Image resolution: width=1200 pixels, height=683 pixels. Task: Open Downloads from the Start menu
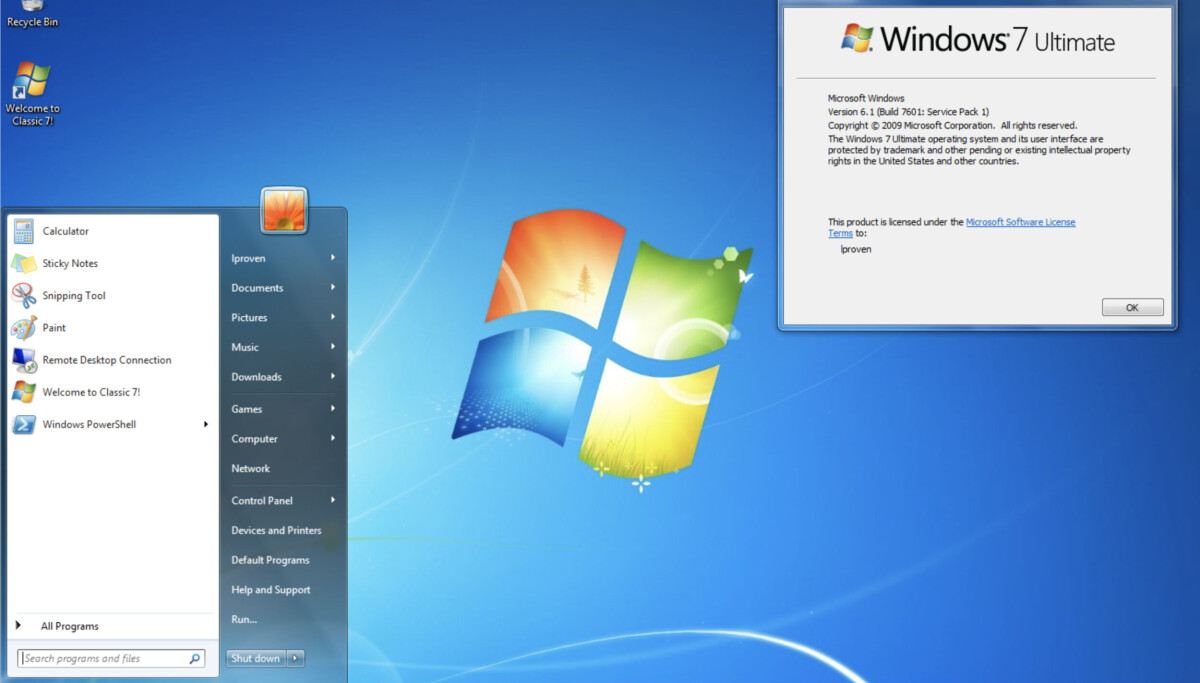[256, 377]
